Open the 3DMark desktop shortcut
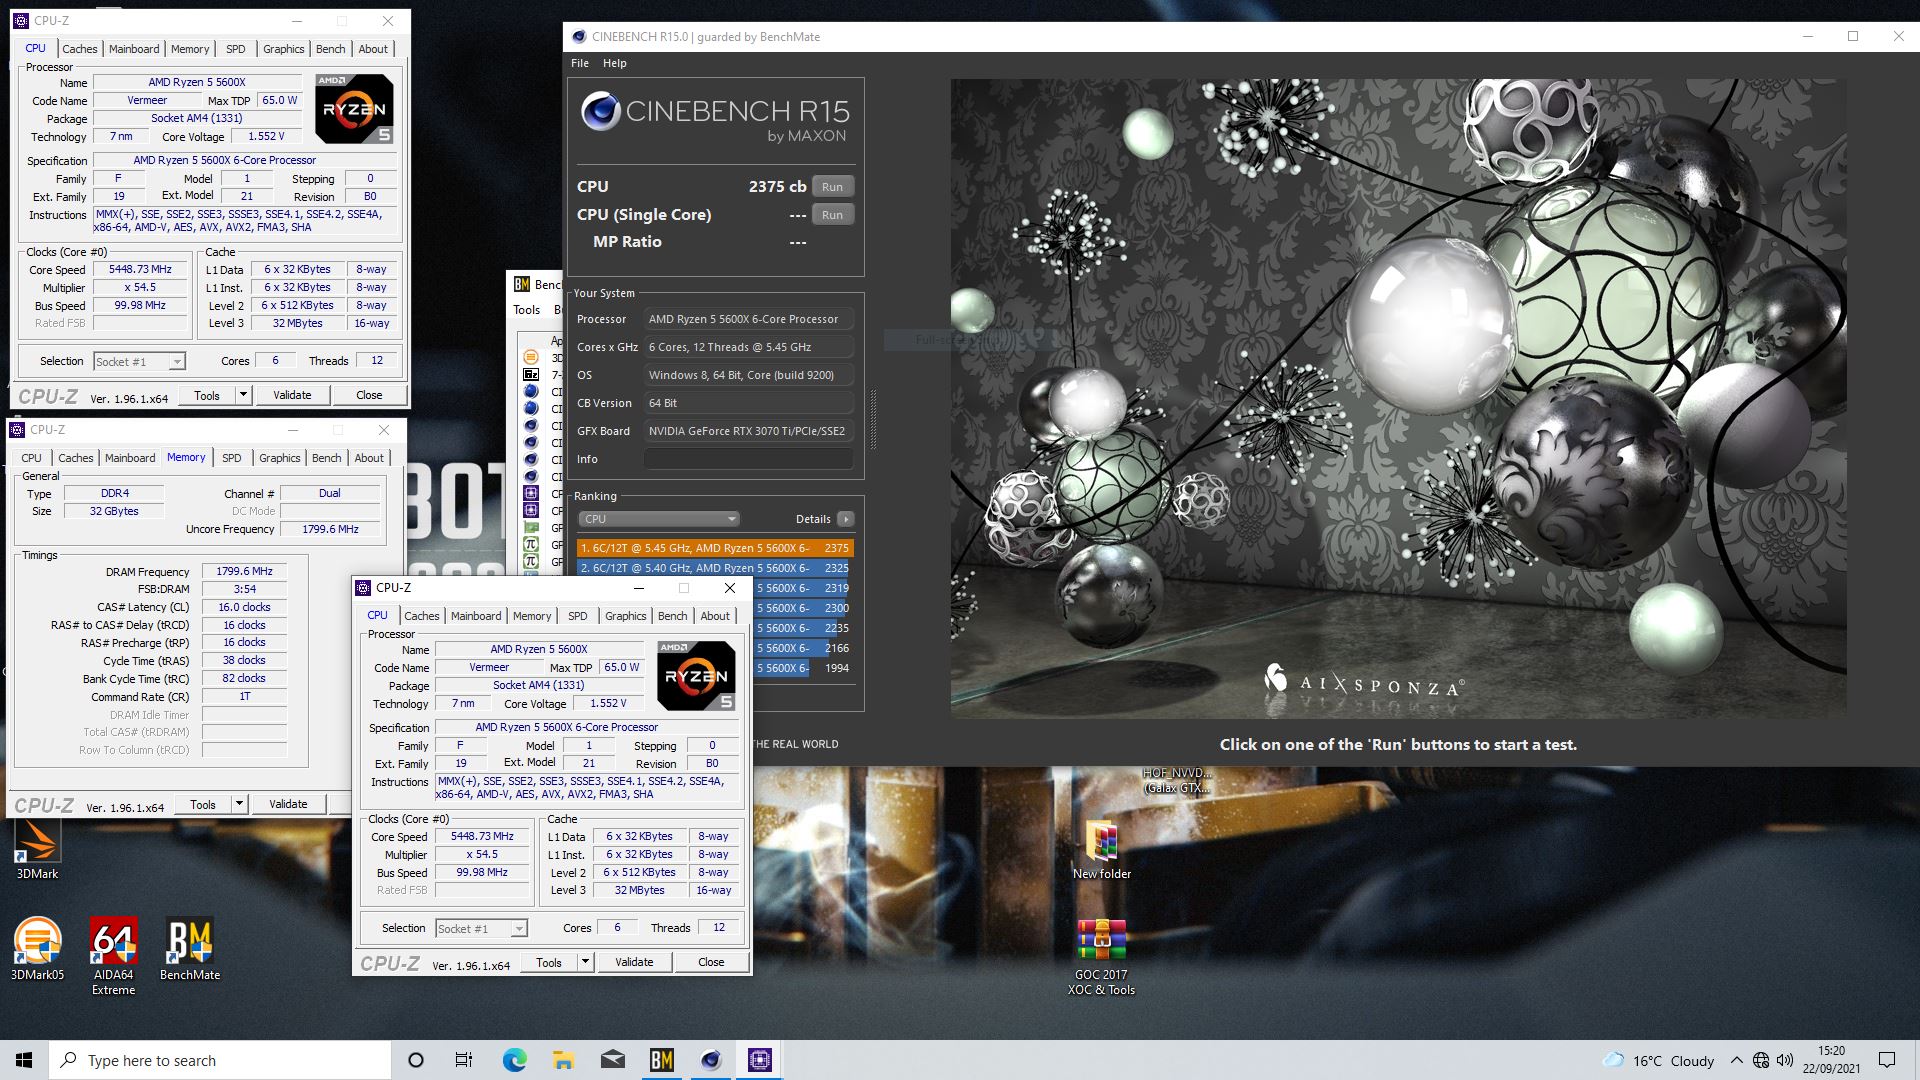 (x=37, y=848)
